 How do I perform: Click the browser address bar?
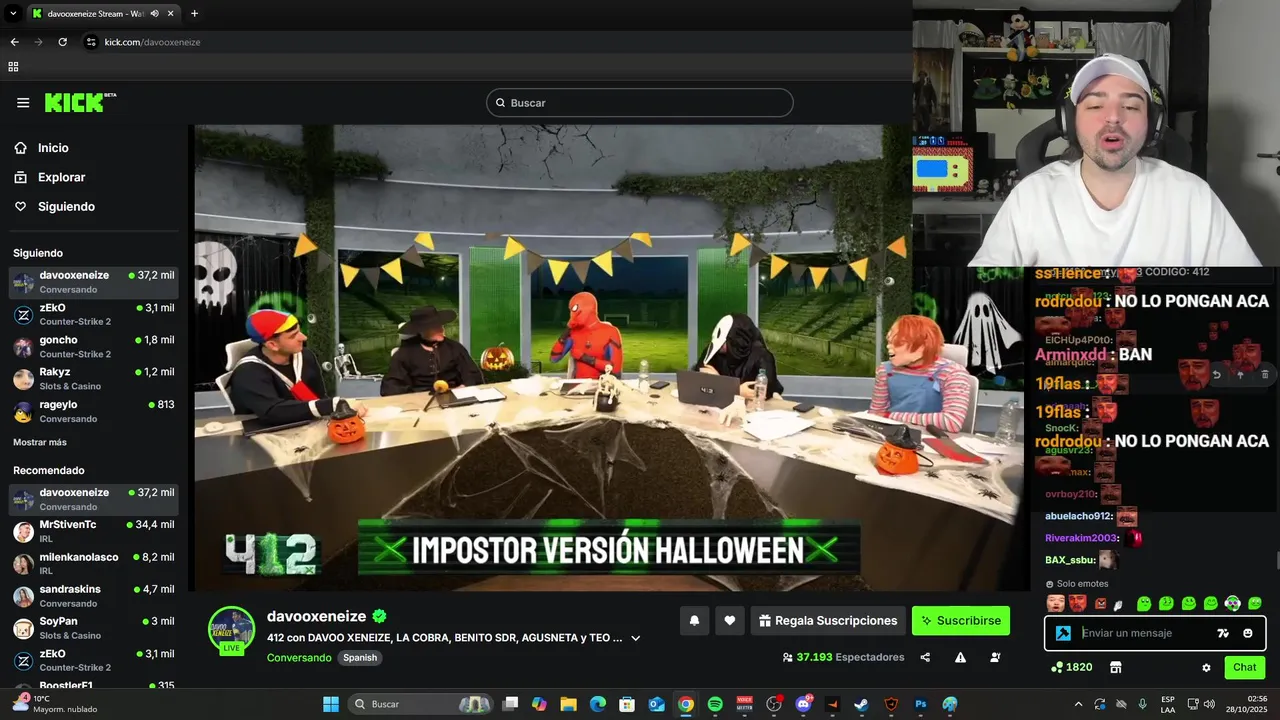[495, 42]
